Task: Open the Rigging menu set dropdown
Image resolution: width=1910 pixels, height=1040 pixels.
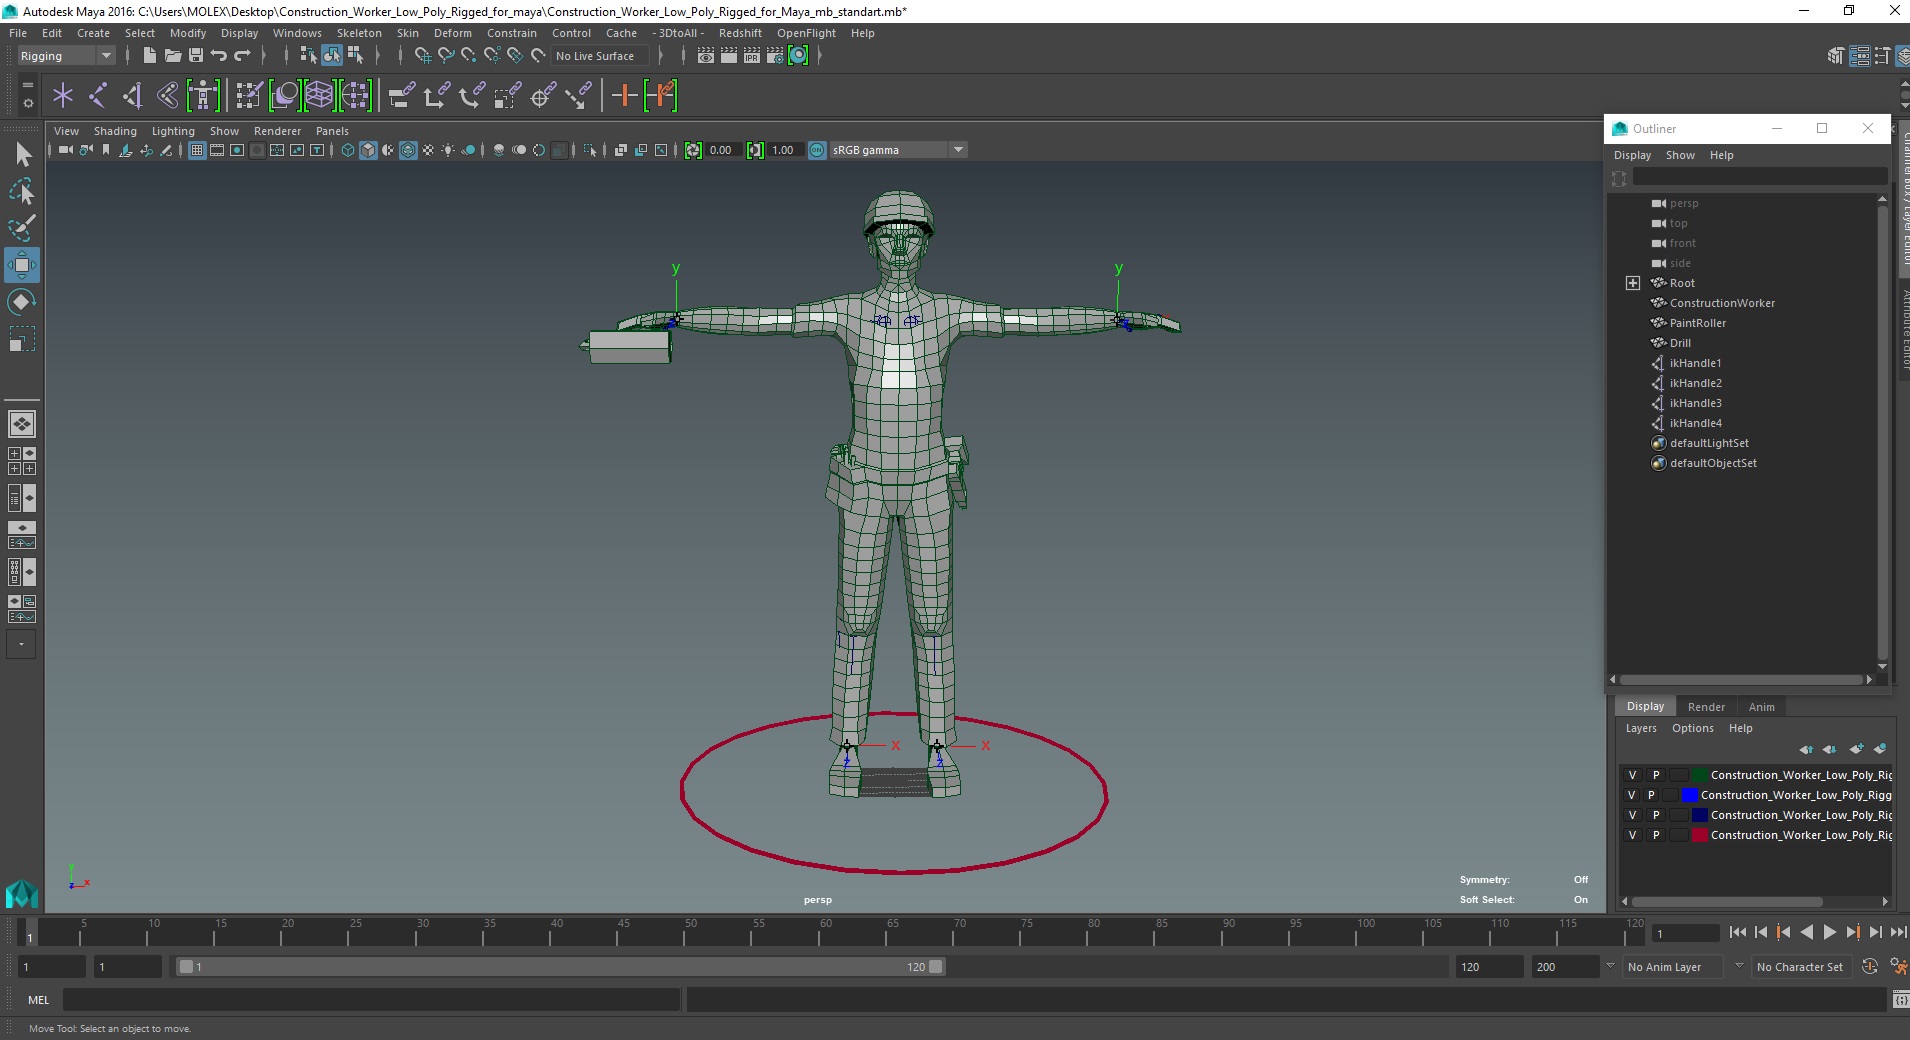Action: click(x=66, y=56)
